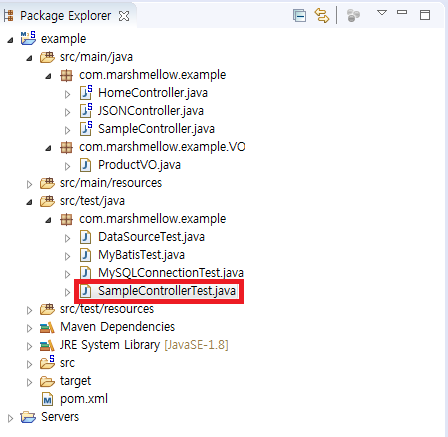The image size is (448, 437).
Task: Select SampleControllerTest.java
Action: pos(167,291)
